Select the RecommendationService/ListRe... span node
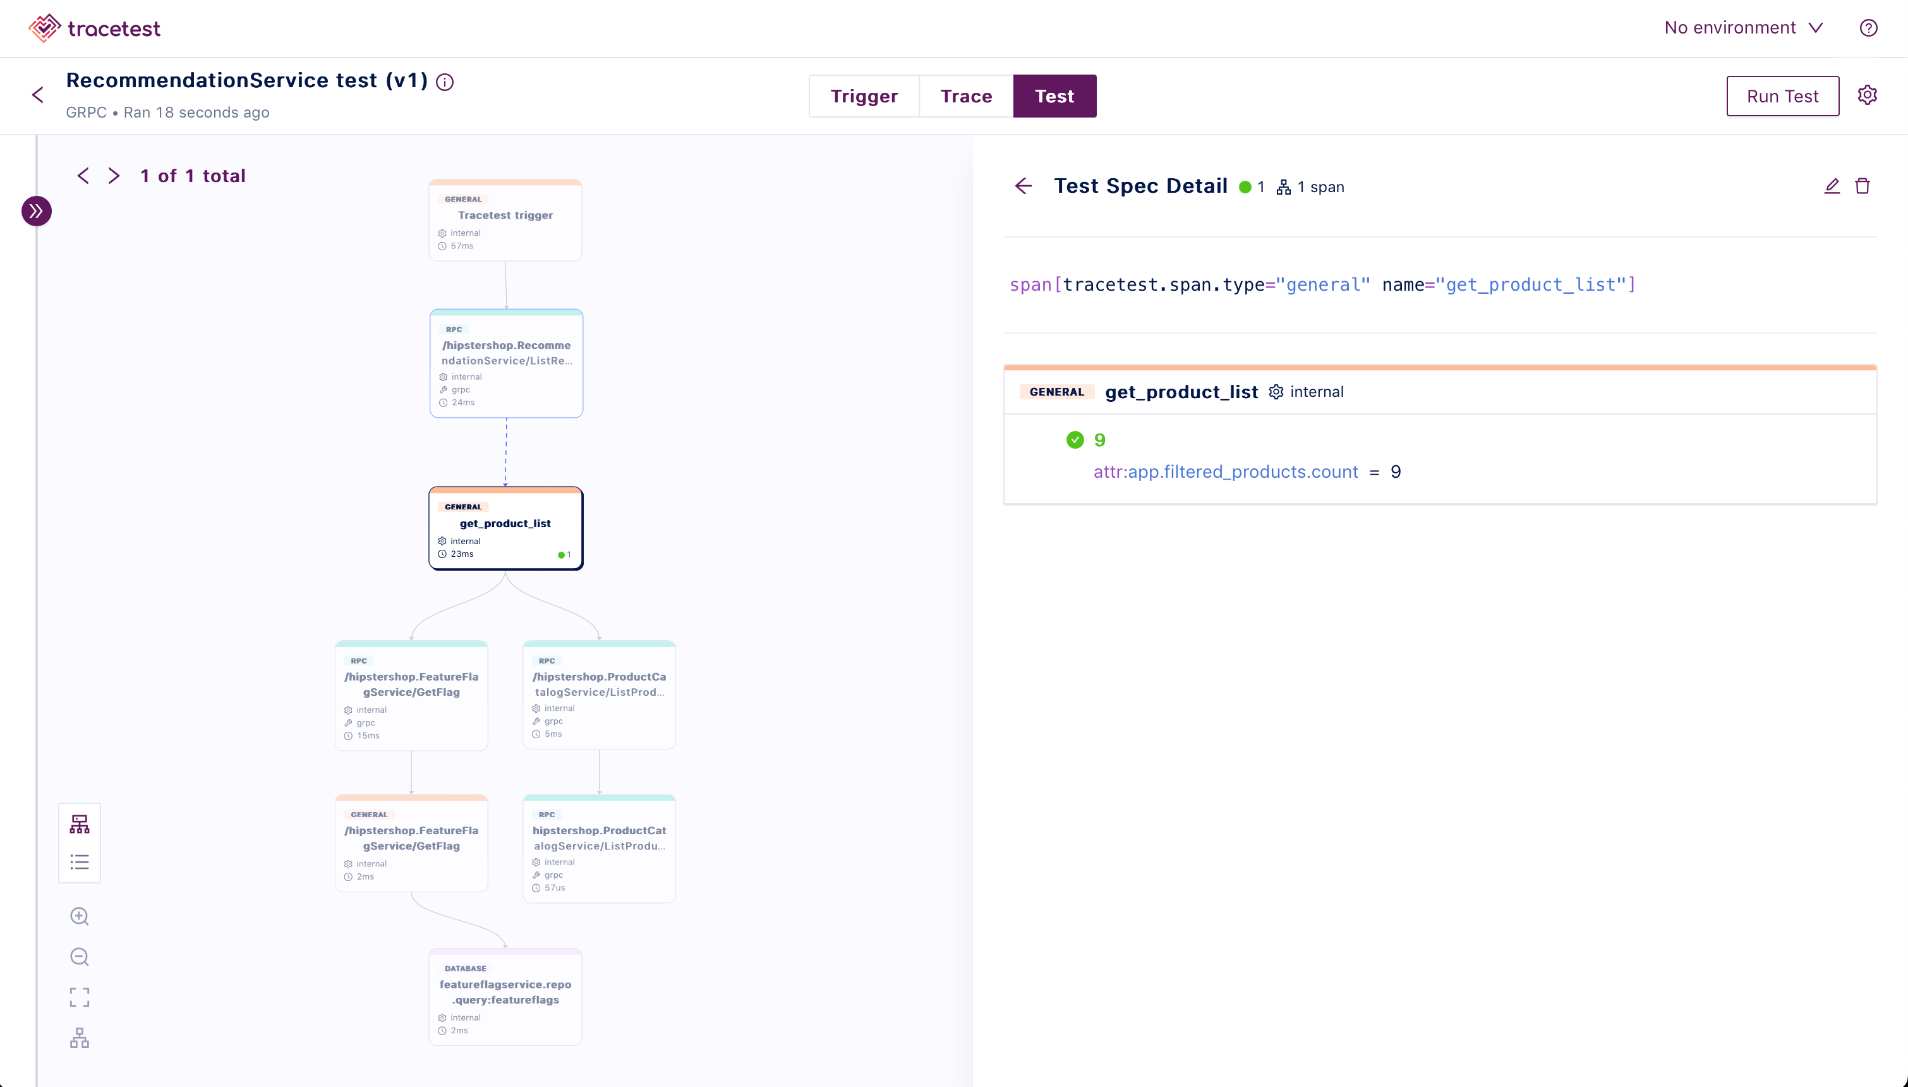The height and width of the screenshot is (1087, 1908). click(x=506, y=363)
